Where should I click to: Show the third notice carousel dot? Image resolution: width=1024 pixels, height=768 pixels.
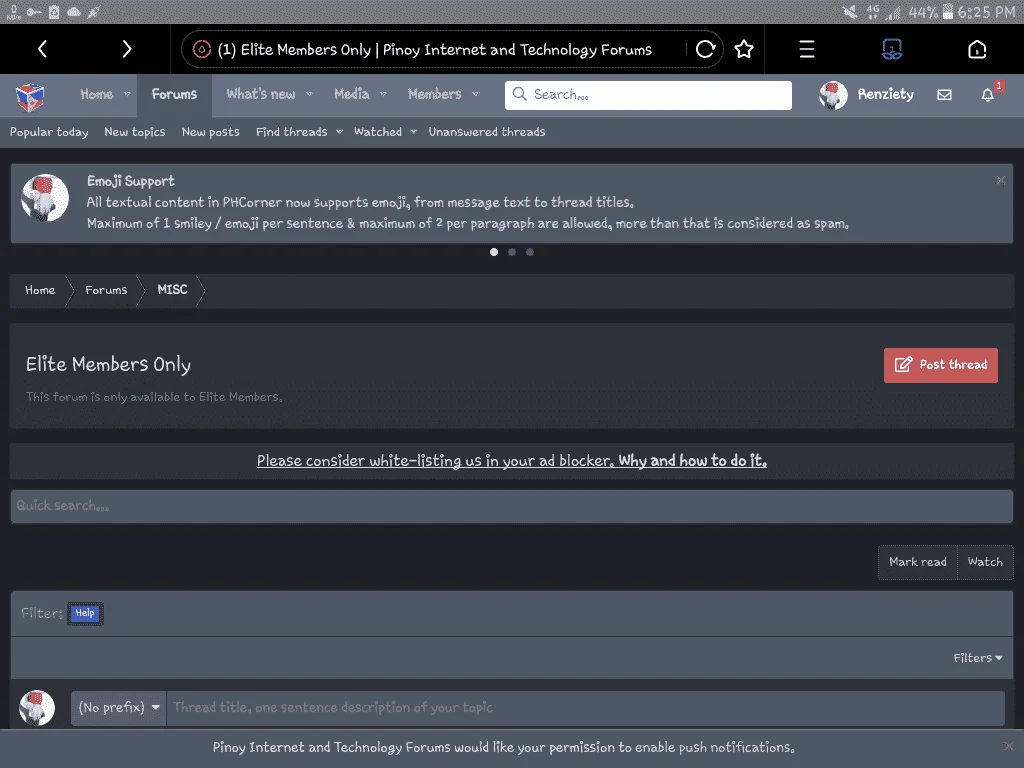[x=530, y=252]
